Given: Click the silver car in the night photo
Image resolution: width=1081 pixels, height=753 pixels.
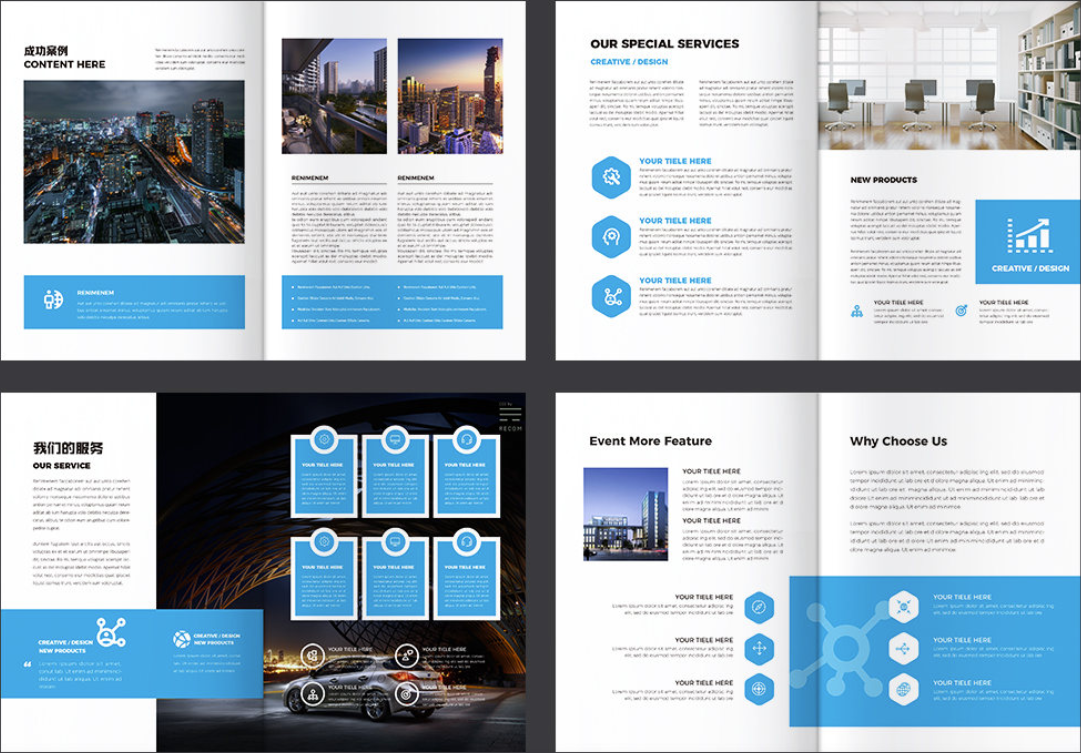Looking at the screenshot, I should pyautogui.click(x=364, y=687).
